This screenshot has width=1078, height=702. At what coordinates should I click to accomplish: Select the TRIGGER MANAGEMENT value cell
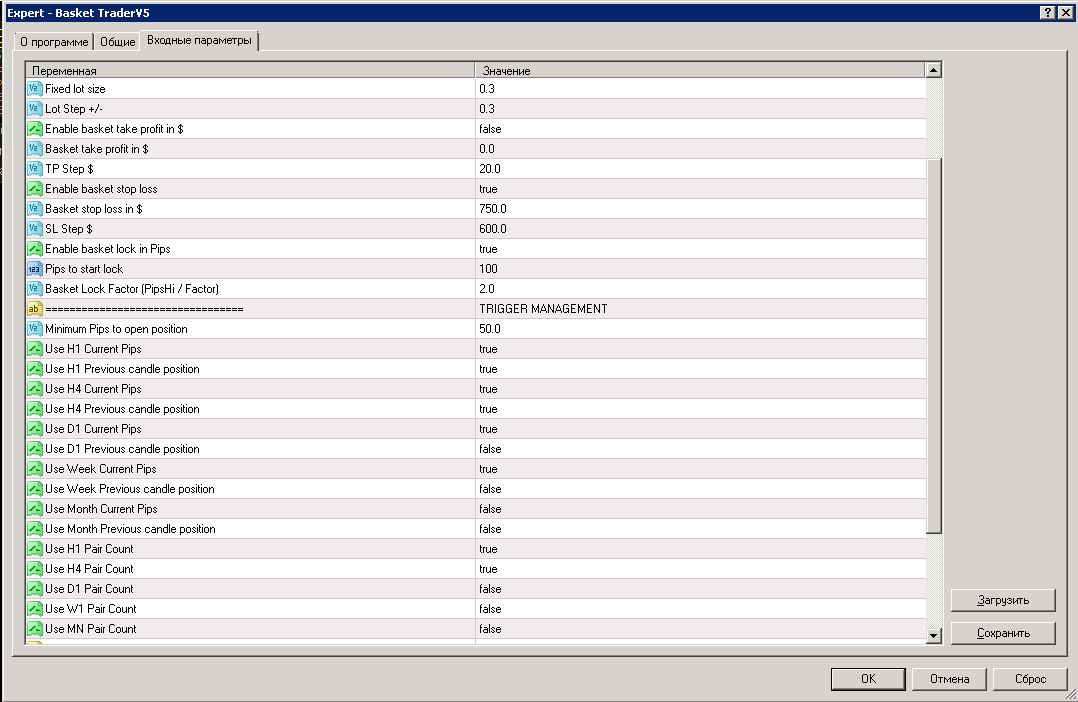[701, 309]
